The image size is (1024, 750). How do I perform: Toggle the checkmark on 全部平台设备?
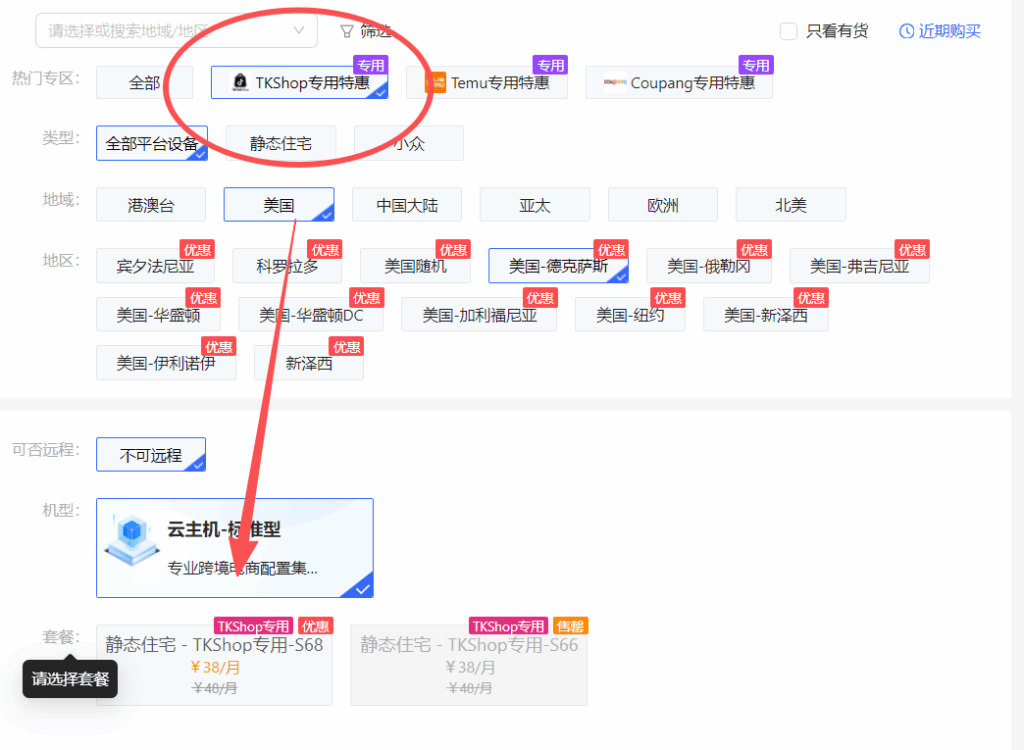[199, 155]
